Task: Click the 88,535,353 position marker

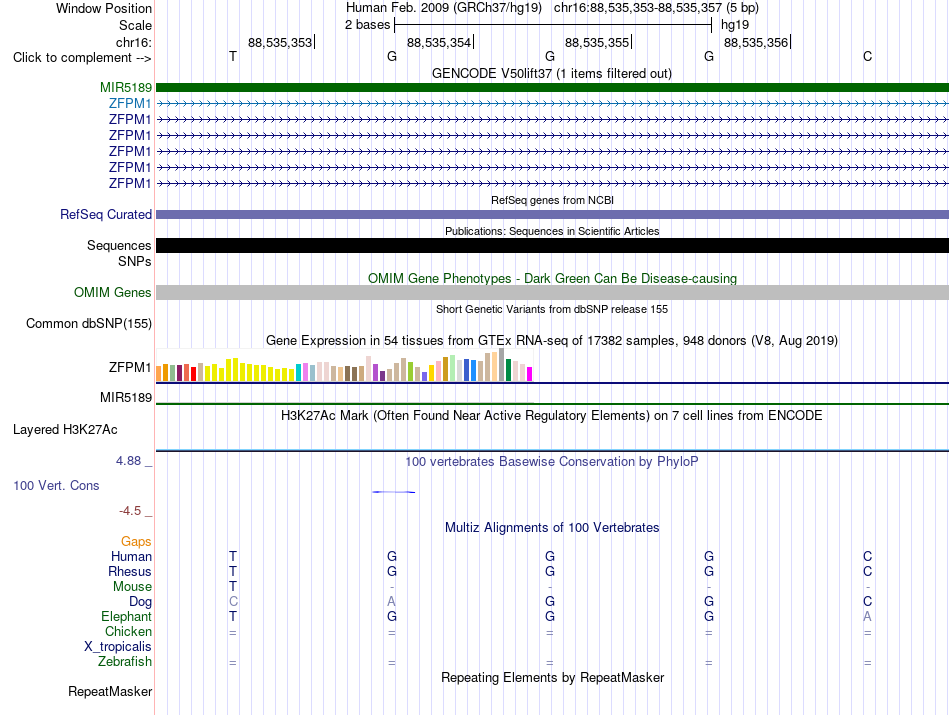Action: [280, 42]
